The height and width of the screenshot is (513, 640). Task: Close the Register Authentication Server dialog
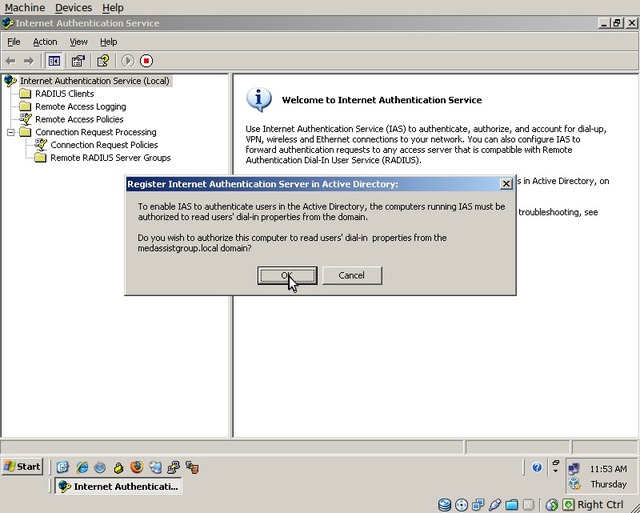pyautogui.click(x=506, y=184)
